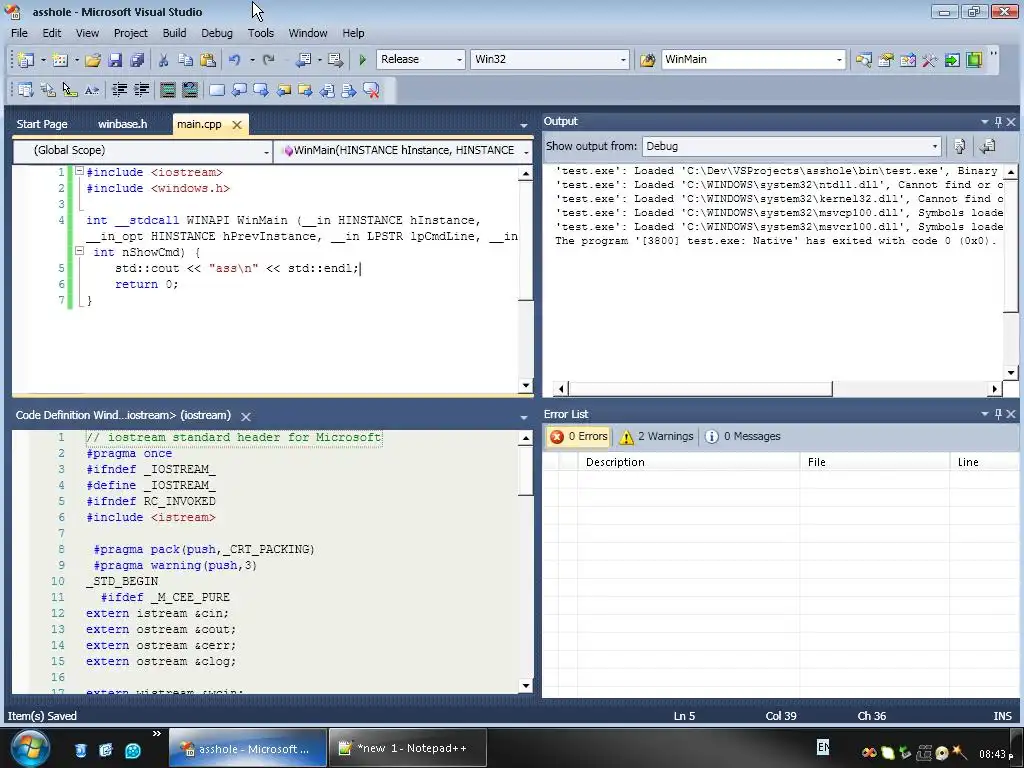This screenshot has width=1024, height=768.
Task: Click the Display Quick Info icon
Action: [70, 90]
